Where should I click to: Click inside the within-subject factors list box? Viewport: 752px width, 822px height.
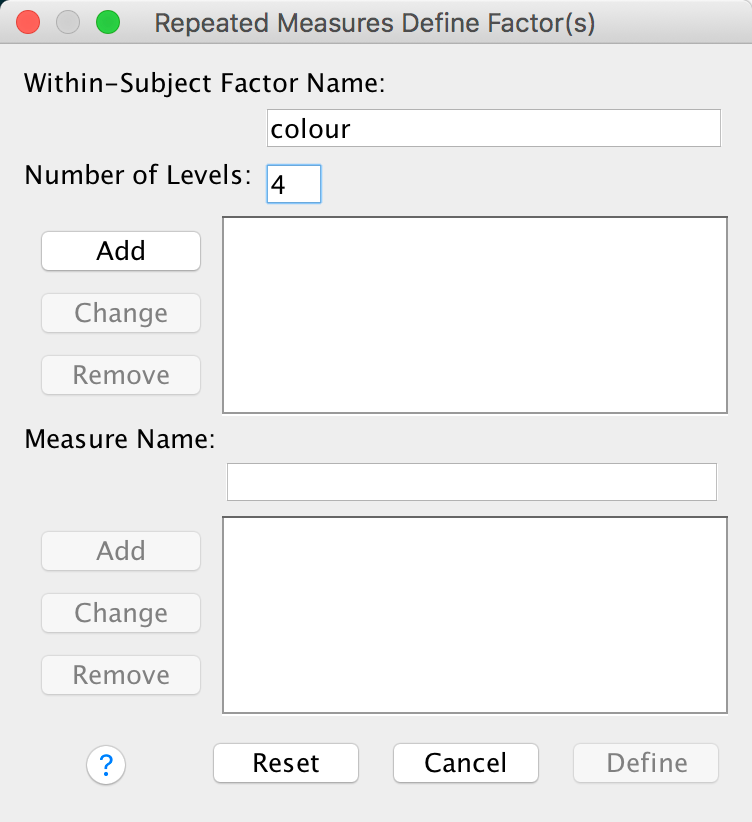click(x=474, y=314)
